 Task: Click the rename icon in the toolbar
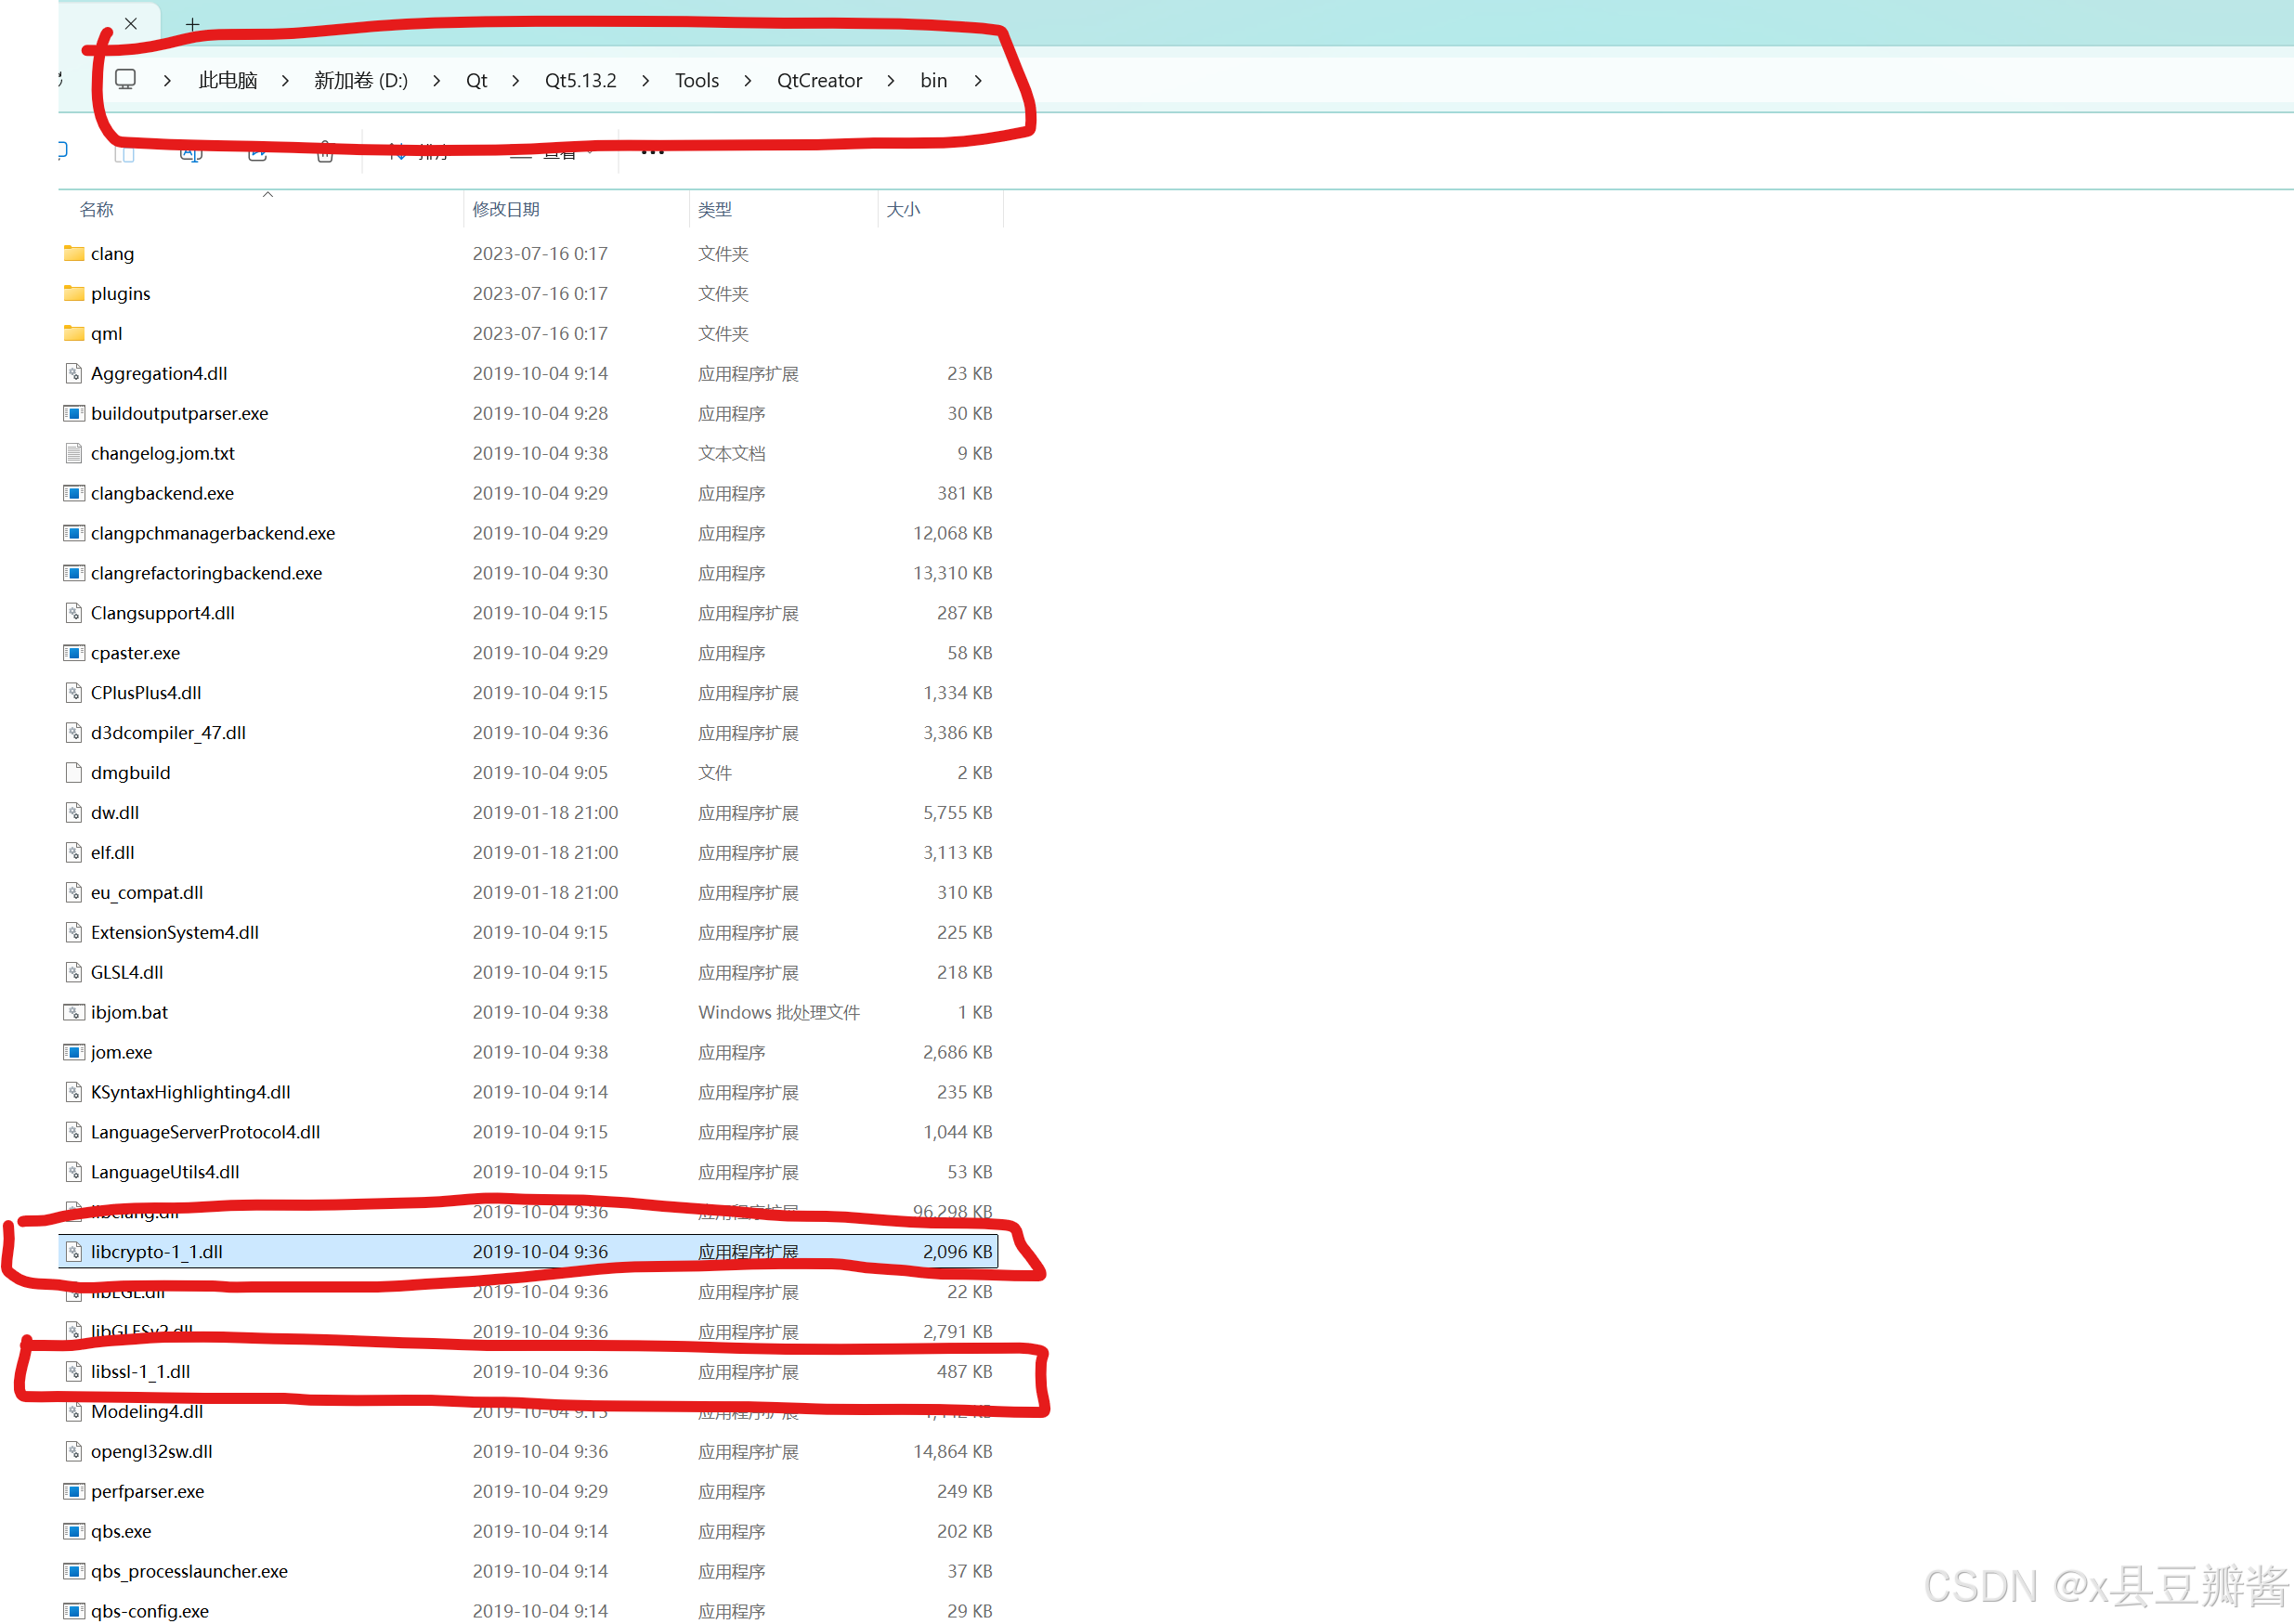(x=191, y=153)
